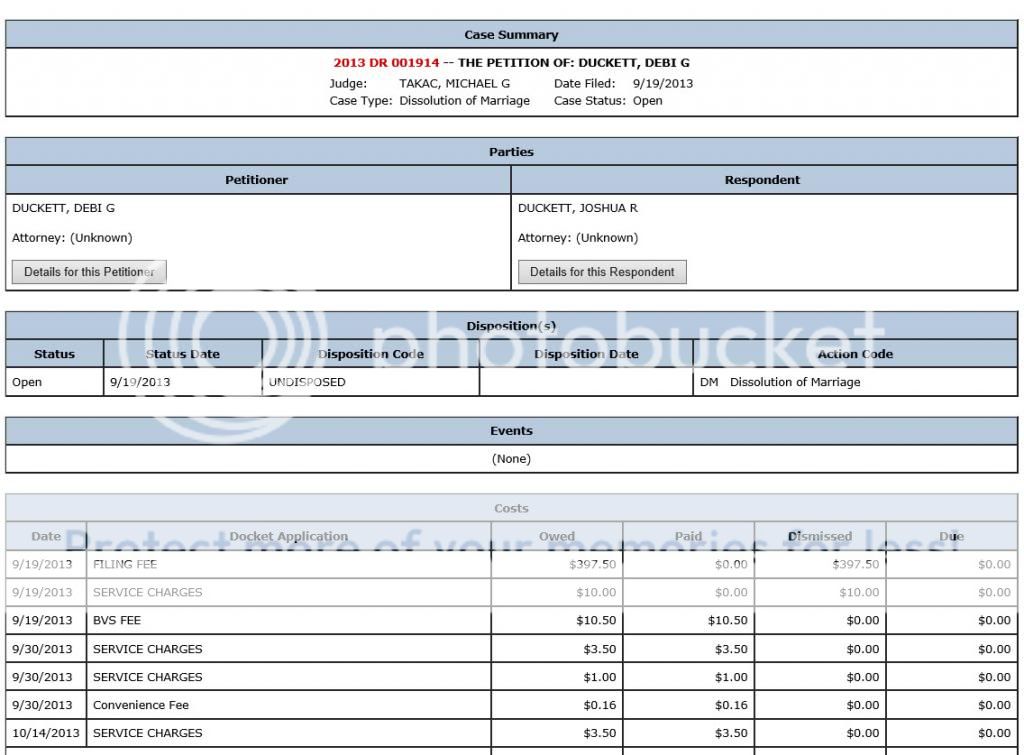Viewport: 1024px width, 755px height.
Task: Click the Parties section header
Action: pos(511,152)
